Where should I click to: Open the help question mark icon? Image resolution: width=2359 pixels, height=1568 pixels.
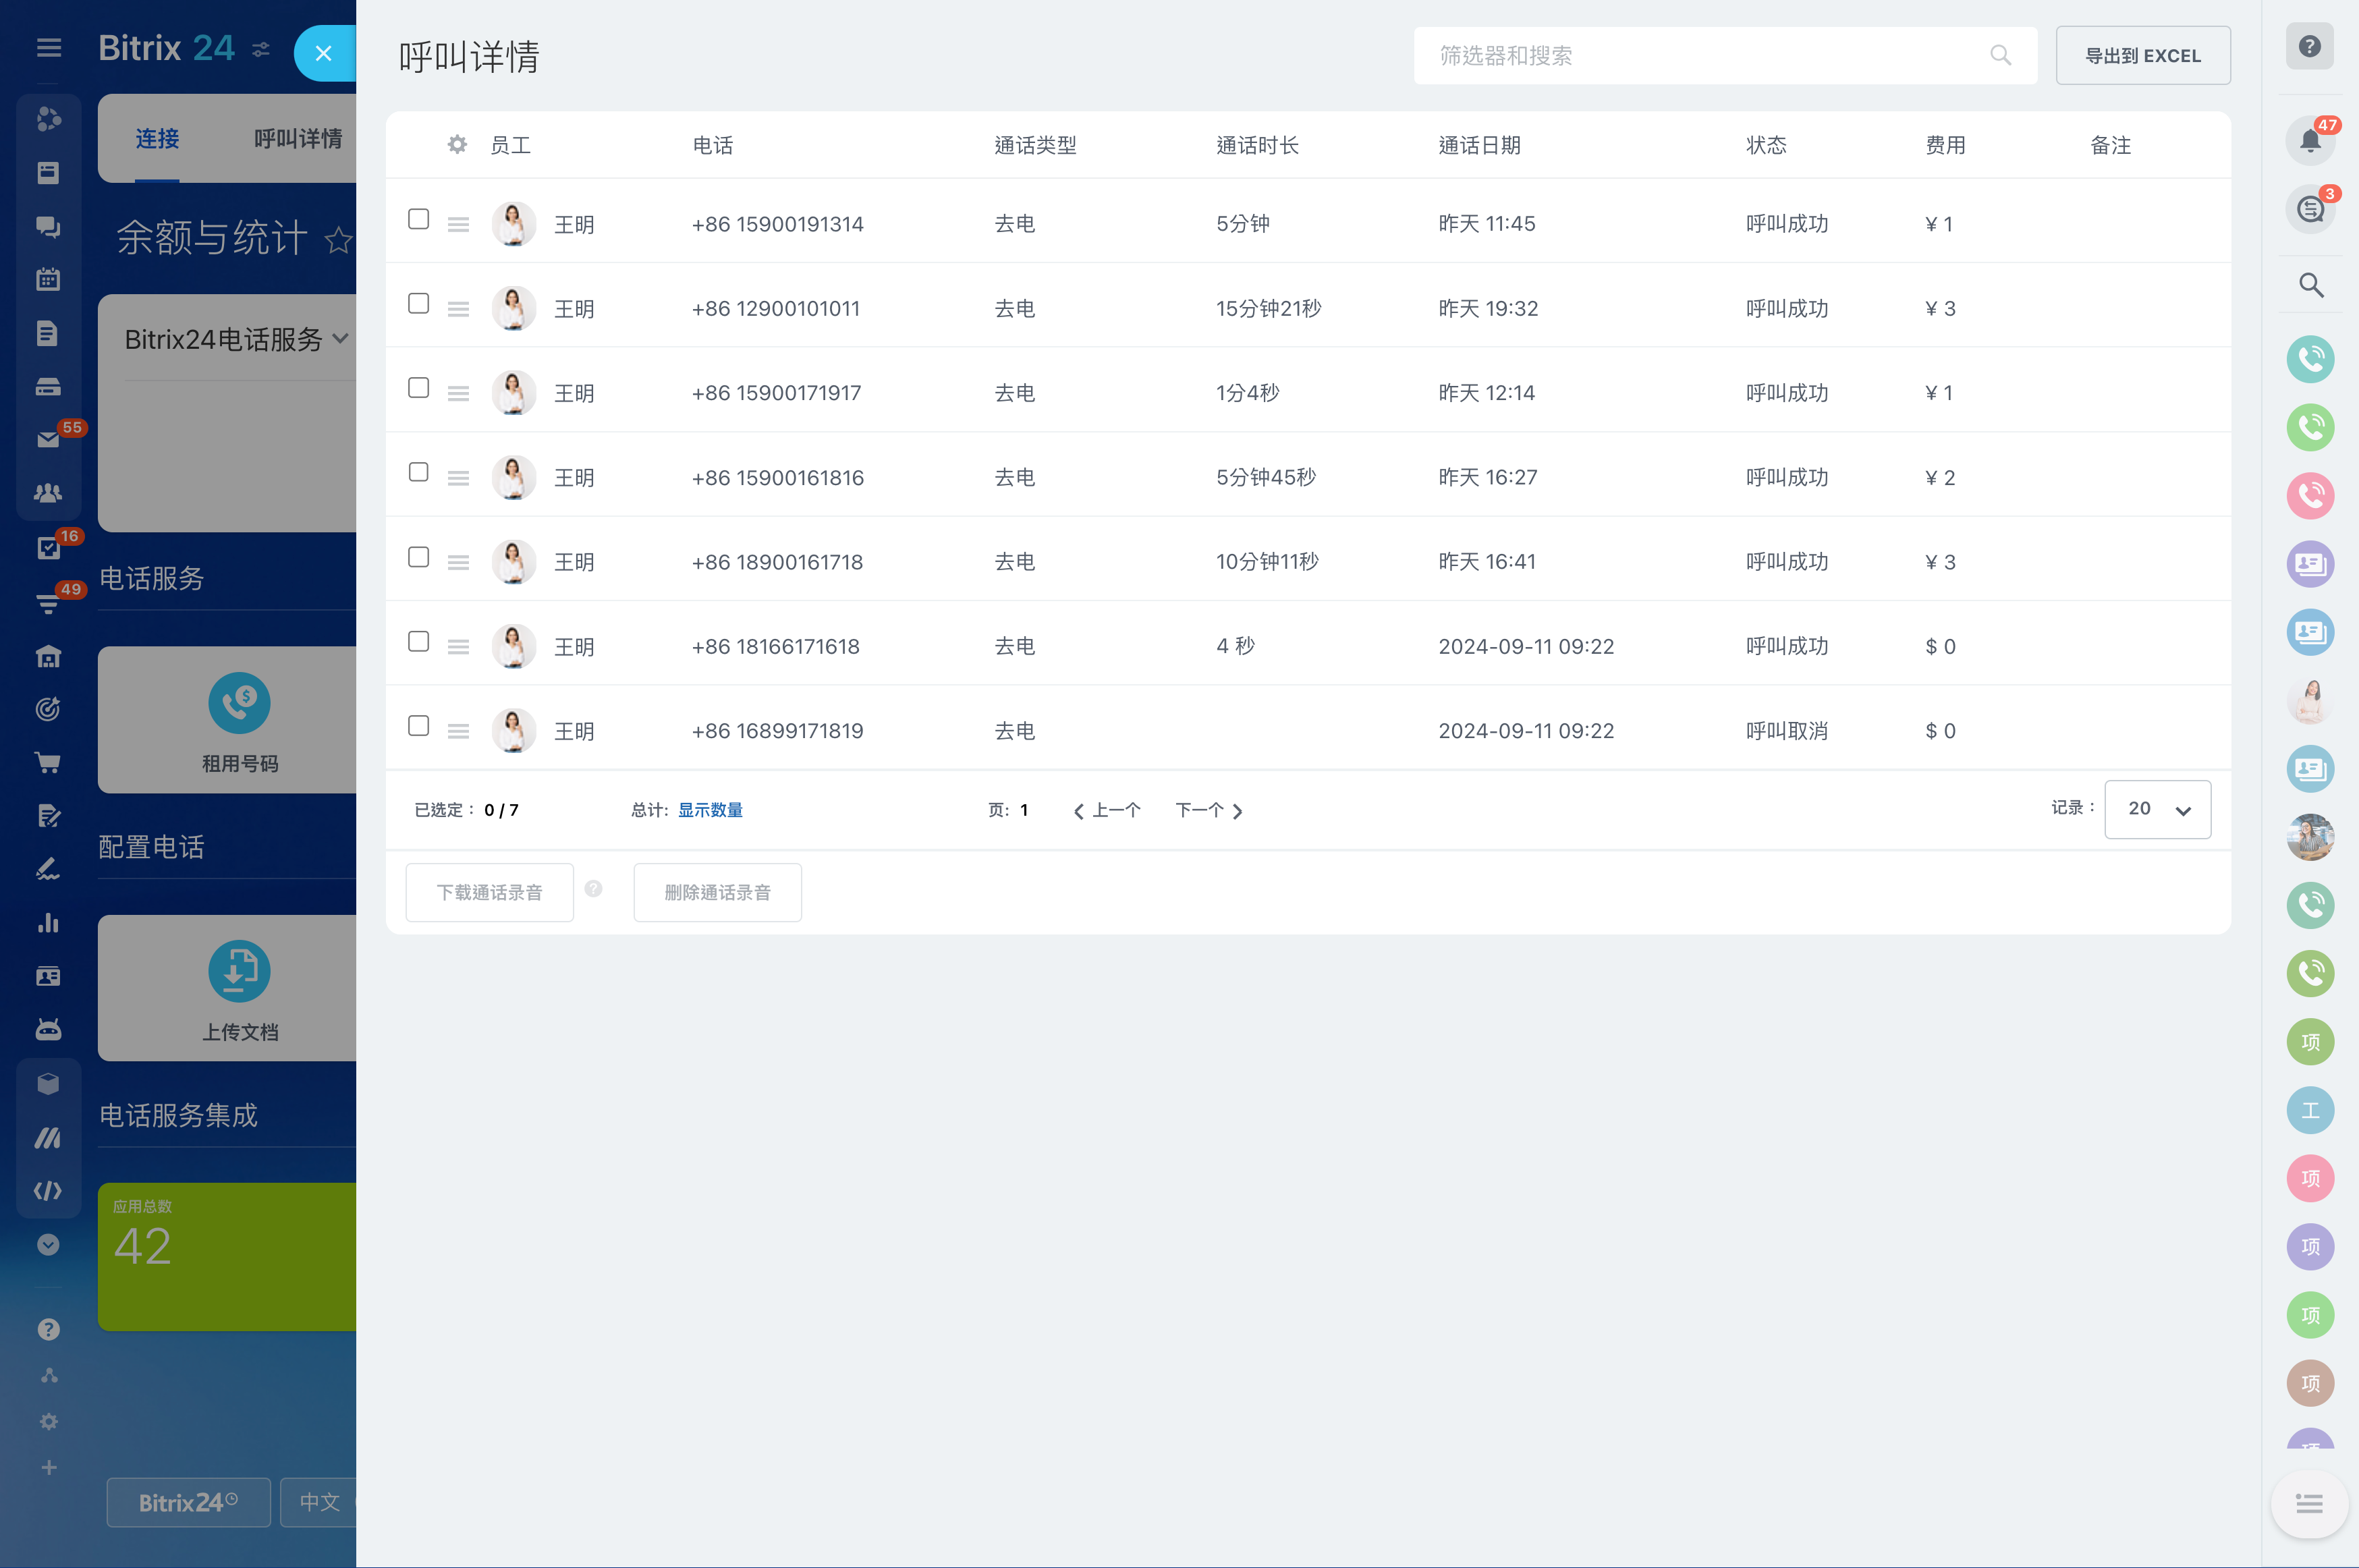click(x=2309, y=47)
